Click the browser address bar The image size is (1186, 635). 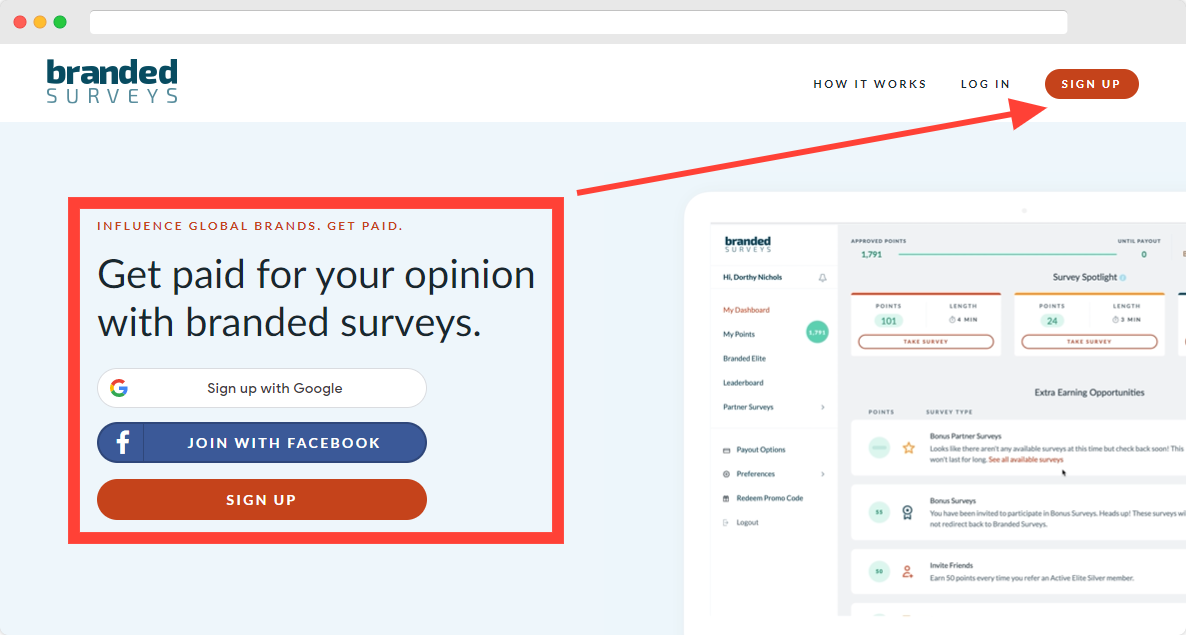(578, 22)
